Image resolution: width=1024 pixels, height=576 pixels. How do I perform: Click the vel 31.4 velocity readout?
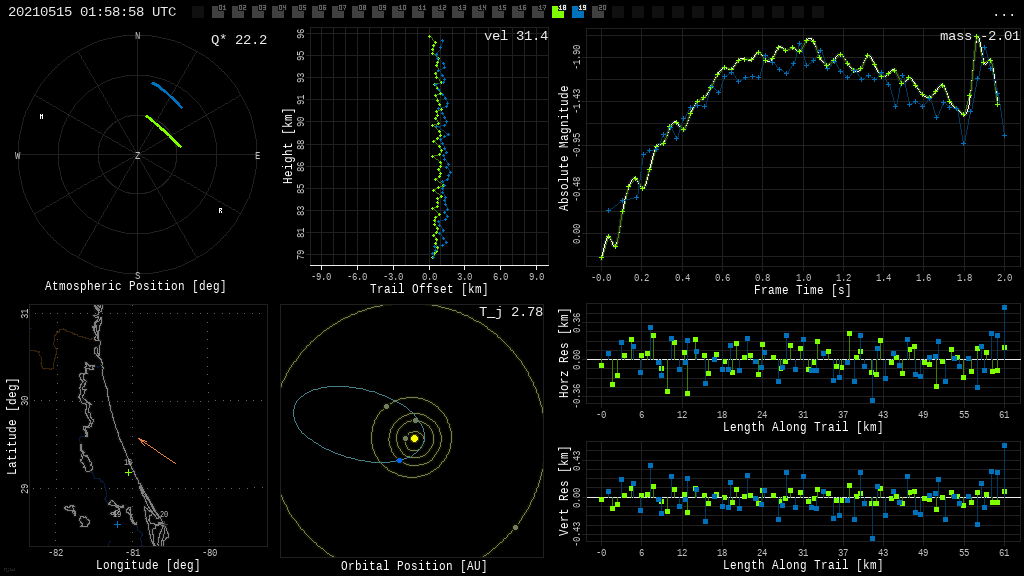tap(516, 36)
